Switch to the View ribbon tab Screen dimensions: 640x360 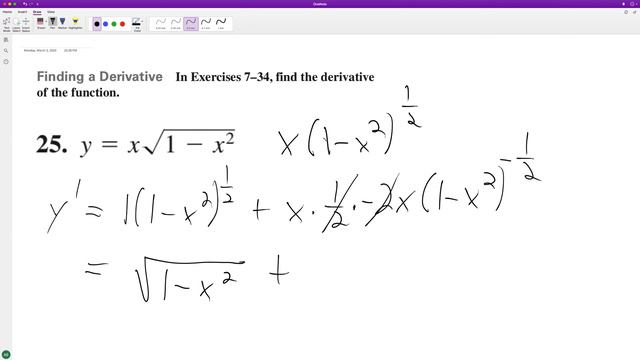(51, 12)
